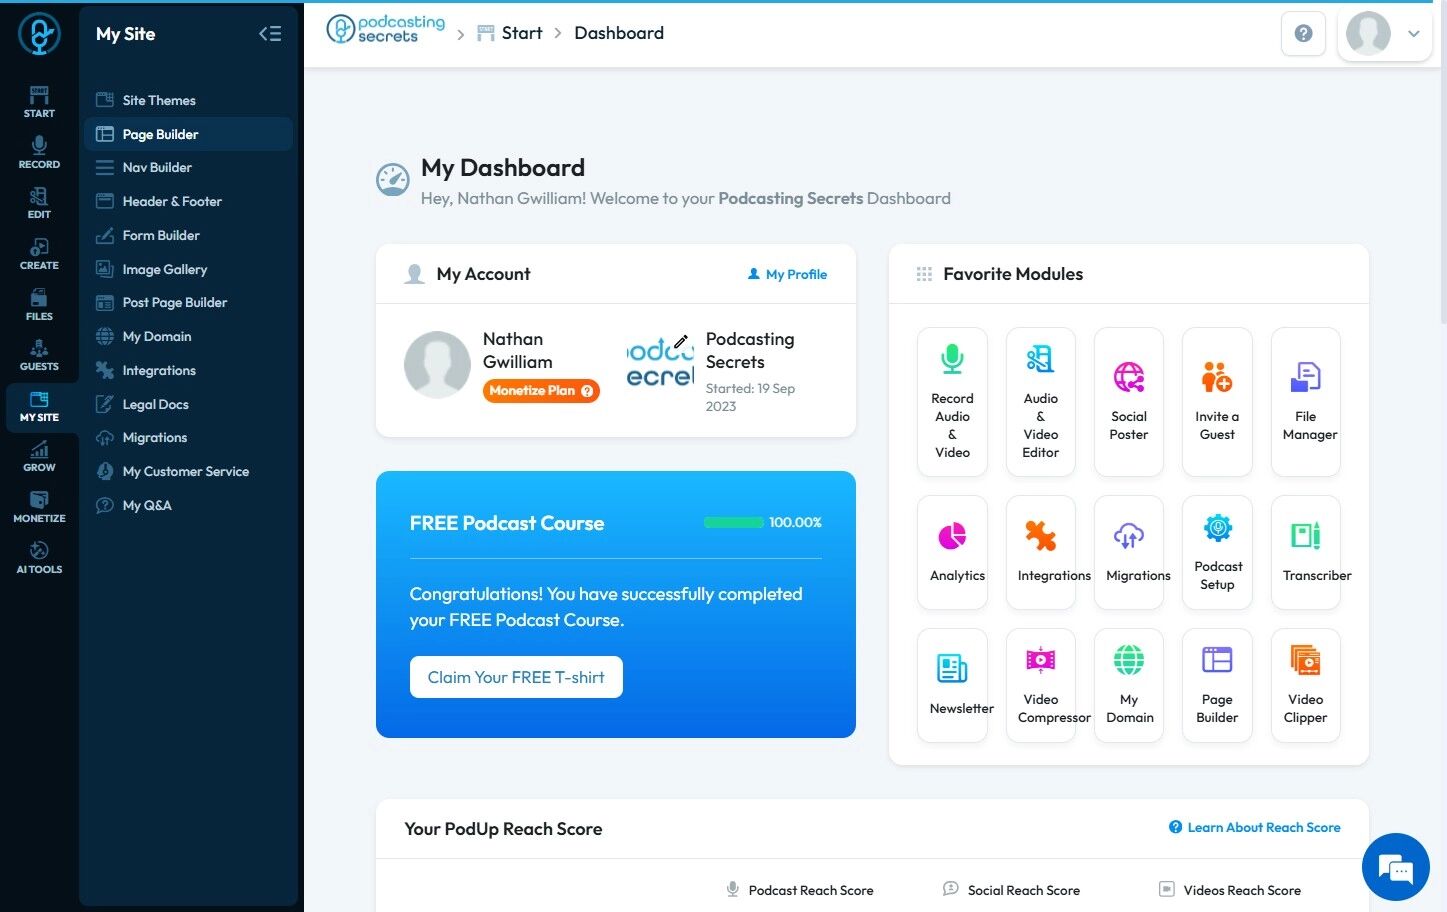Open Migrations in the sidebar menu
The image size is (1447, 912).
[x=189, y=438]
